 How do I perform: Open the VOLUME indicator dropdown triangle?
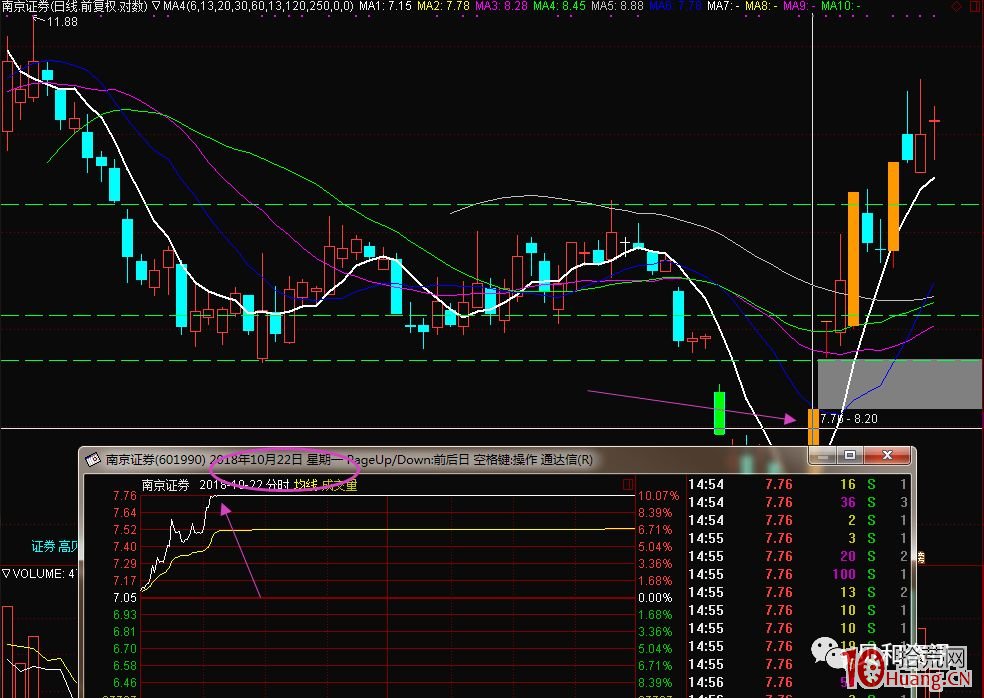click(x=6, y=574)
